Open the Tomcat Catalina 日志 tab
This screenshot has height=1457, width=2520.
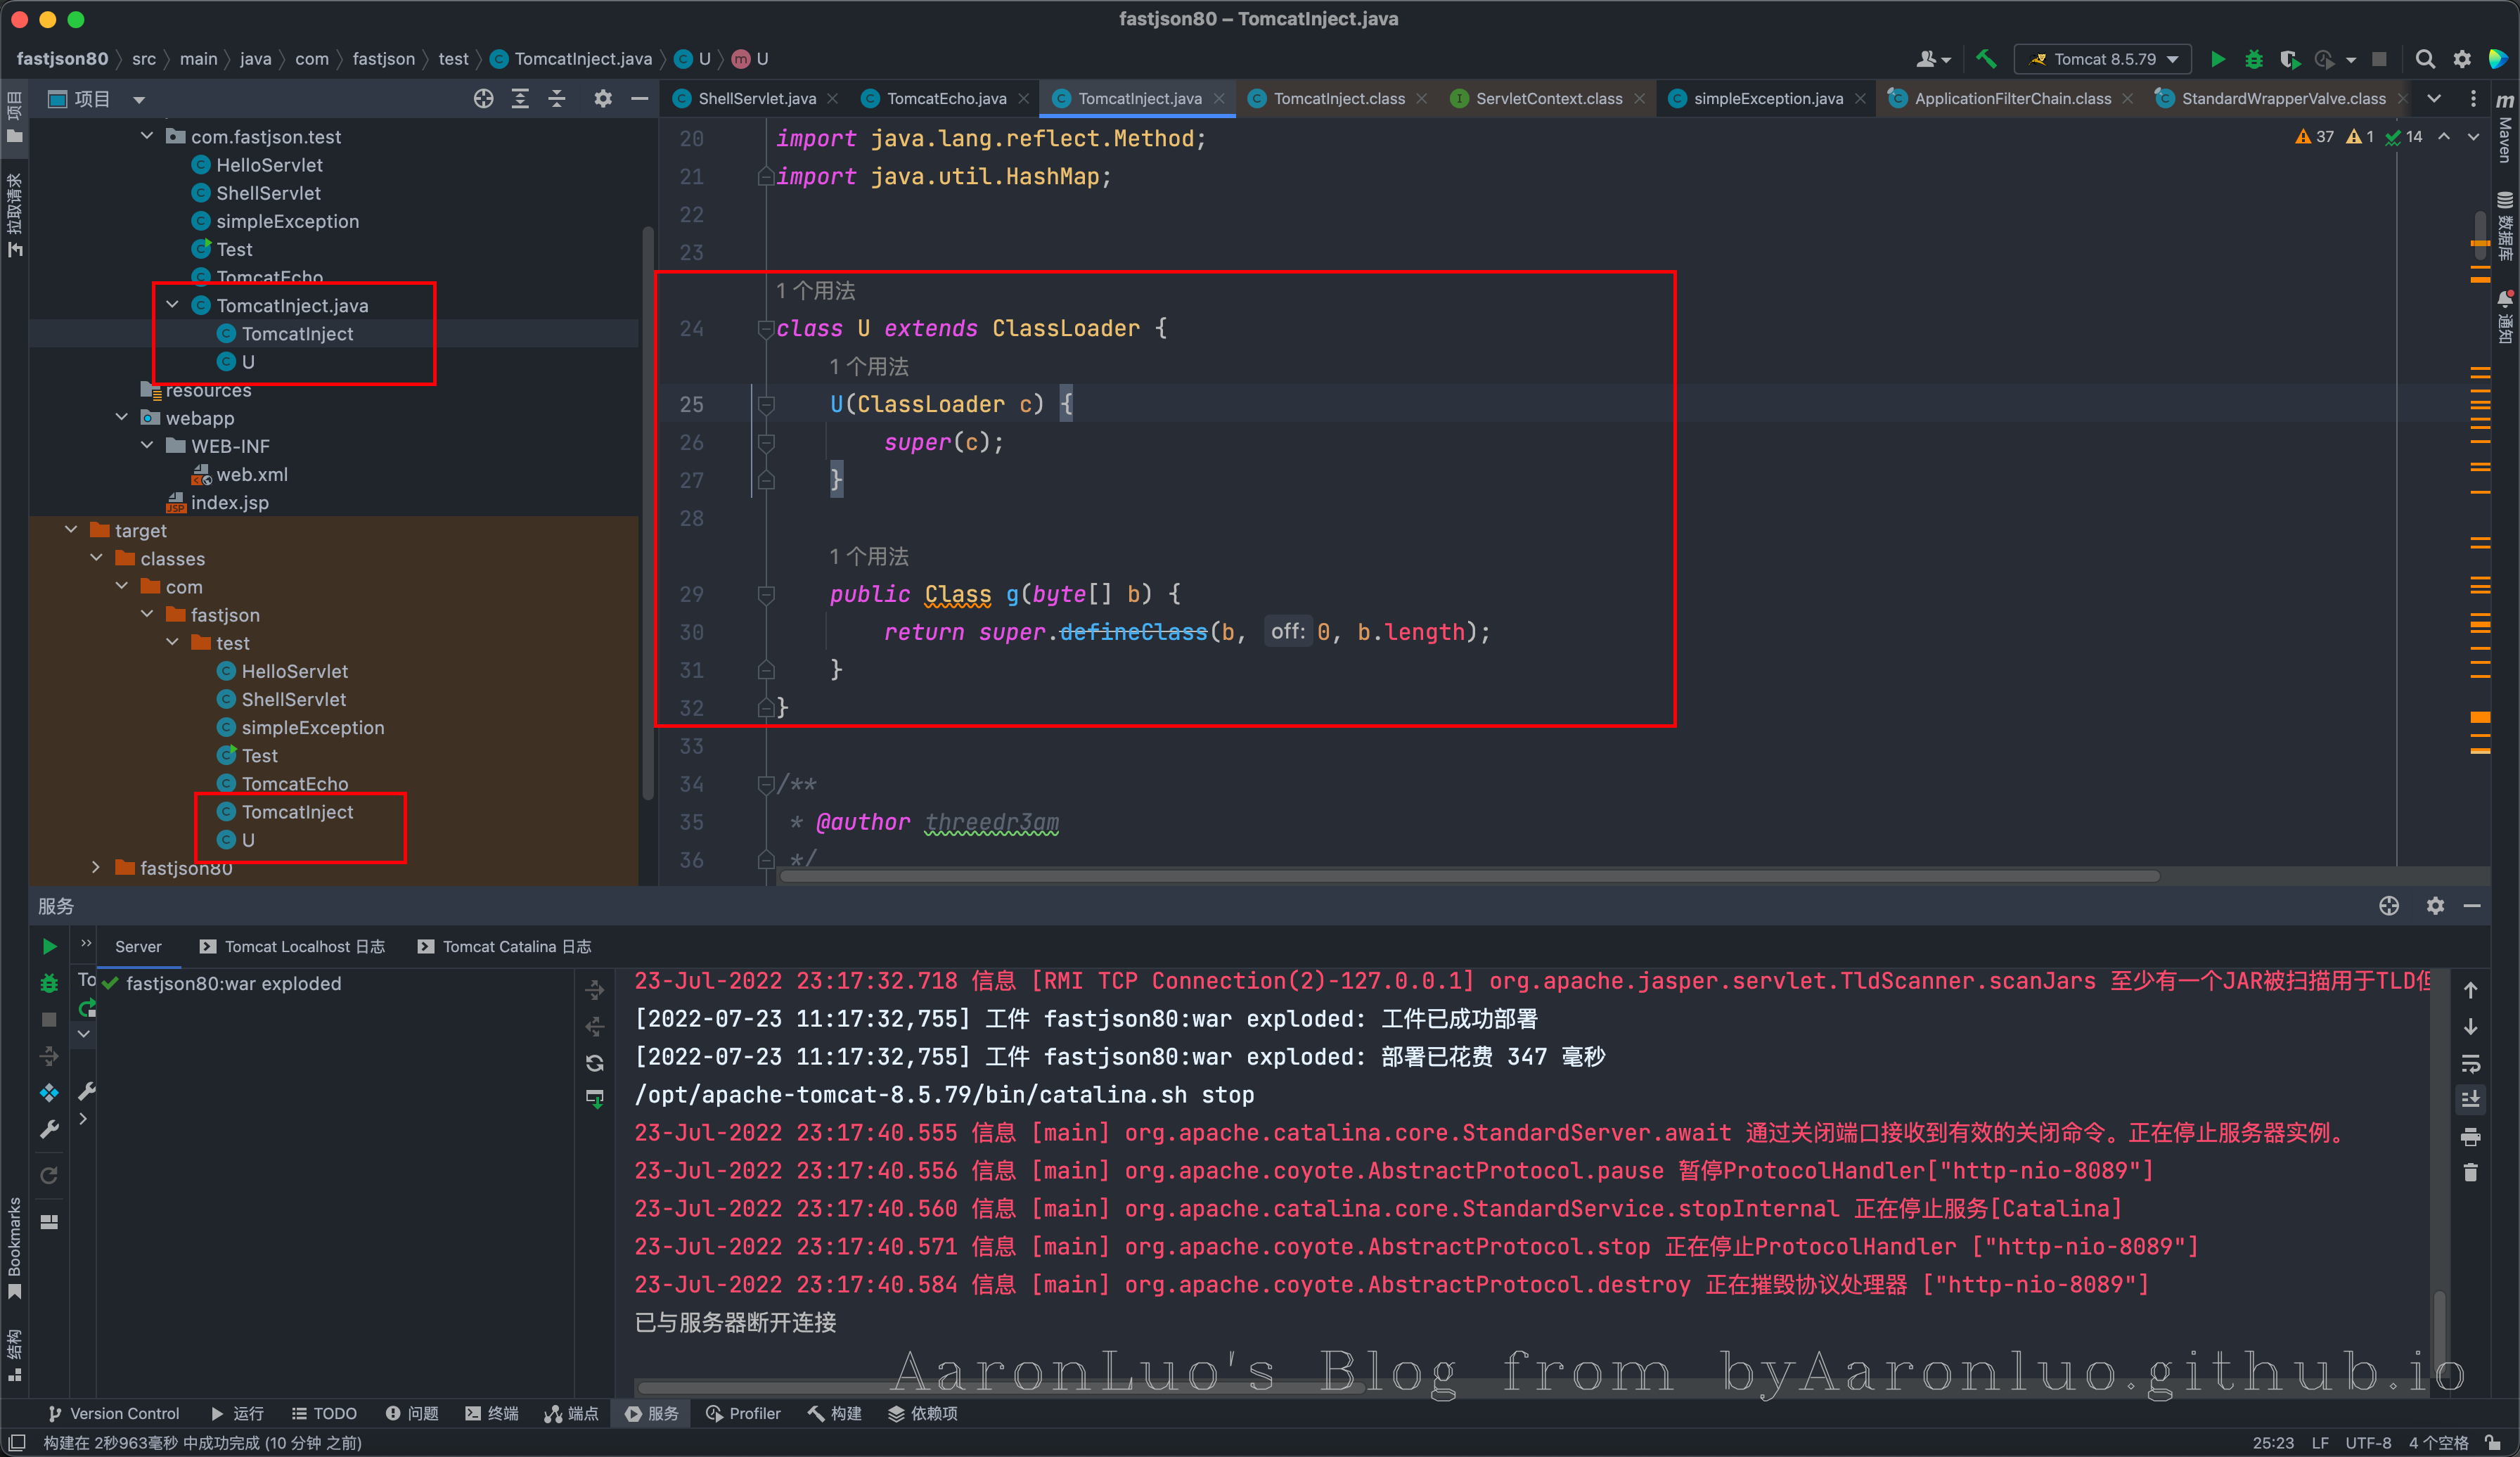tap(504, 946)
